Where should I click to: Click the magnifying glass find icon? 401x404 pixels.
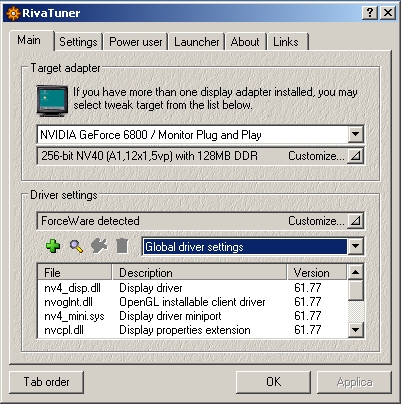click(x=76, y=247)
